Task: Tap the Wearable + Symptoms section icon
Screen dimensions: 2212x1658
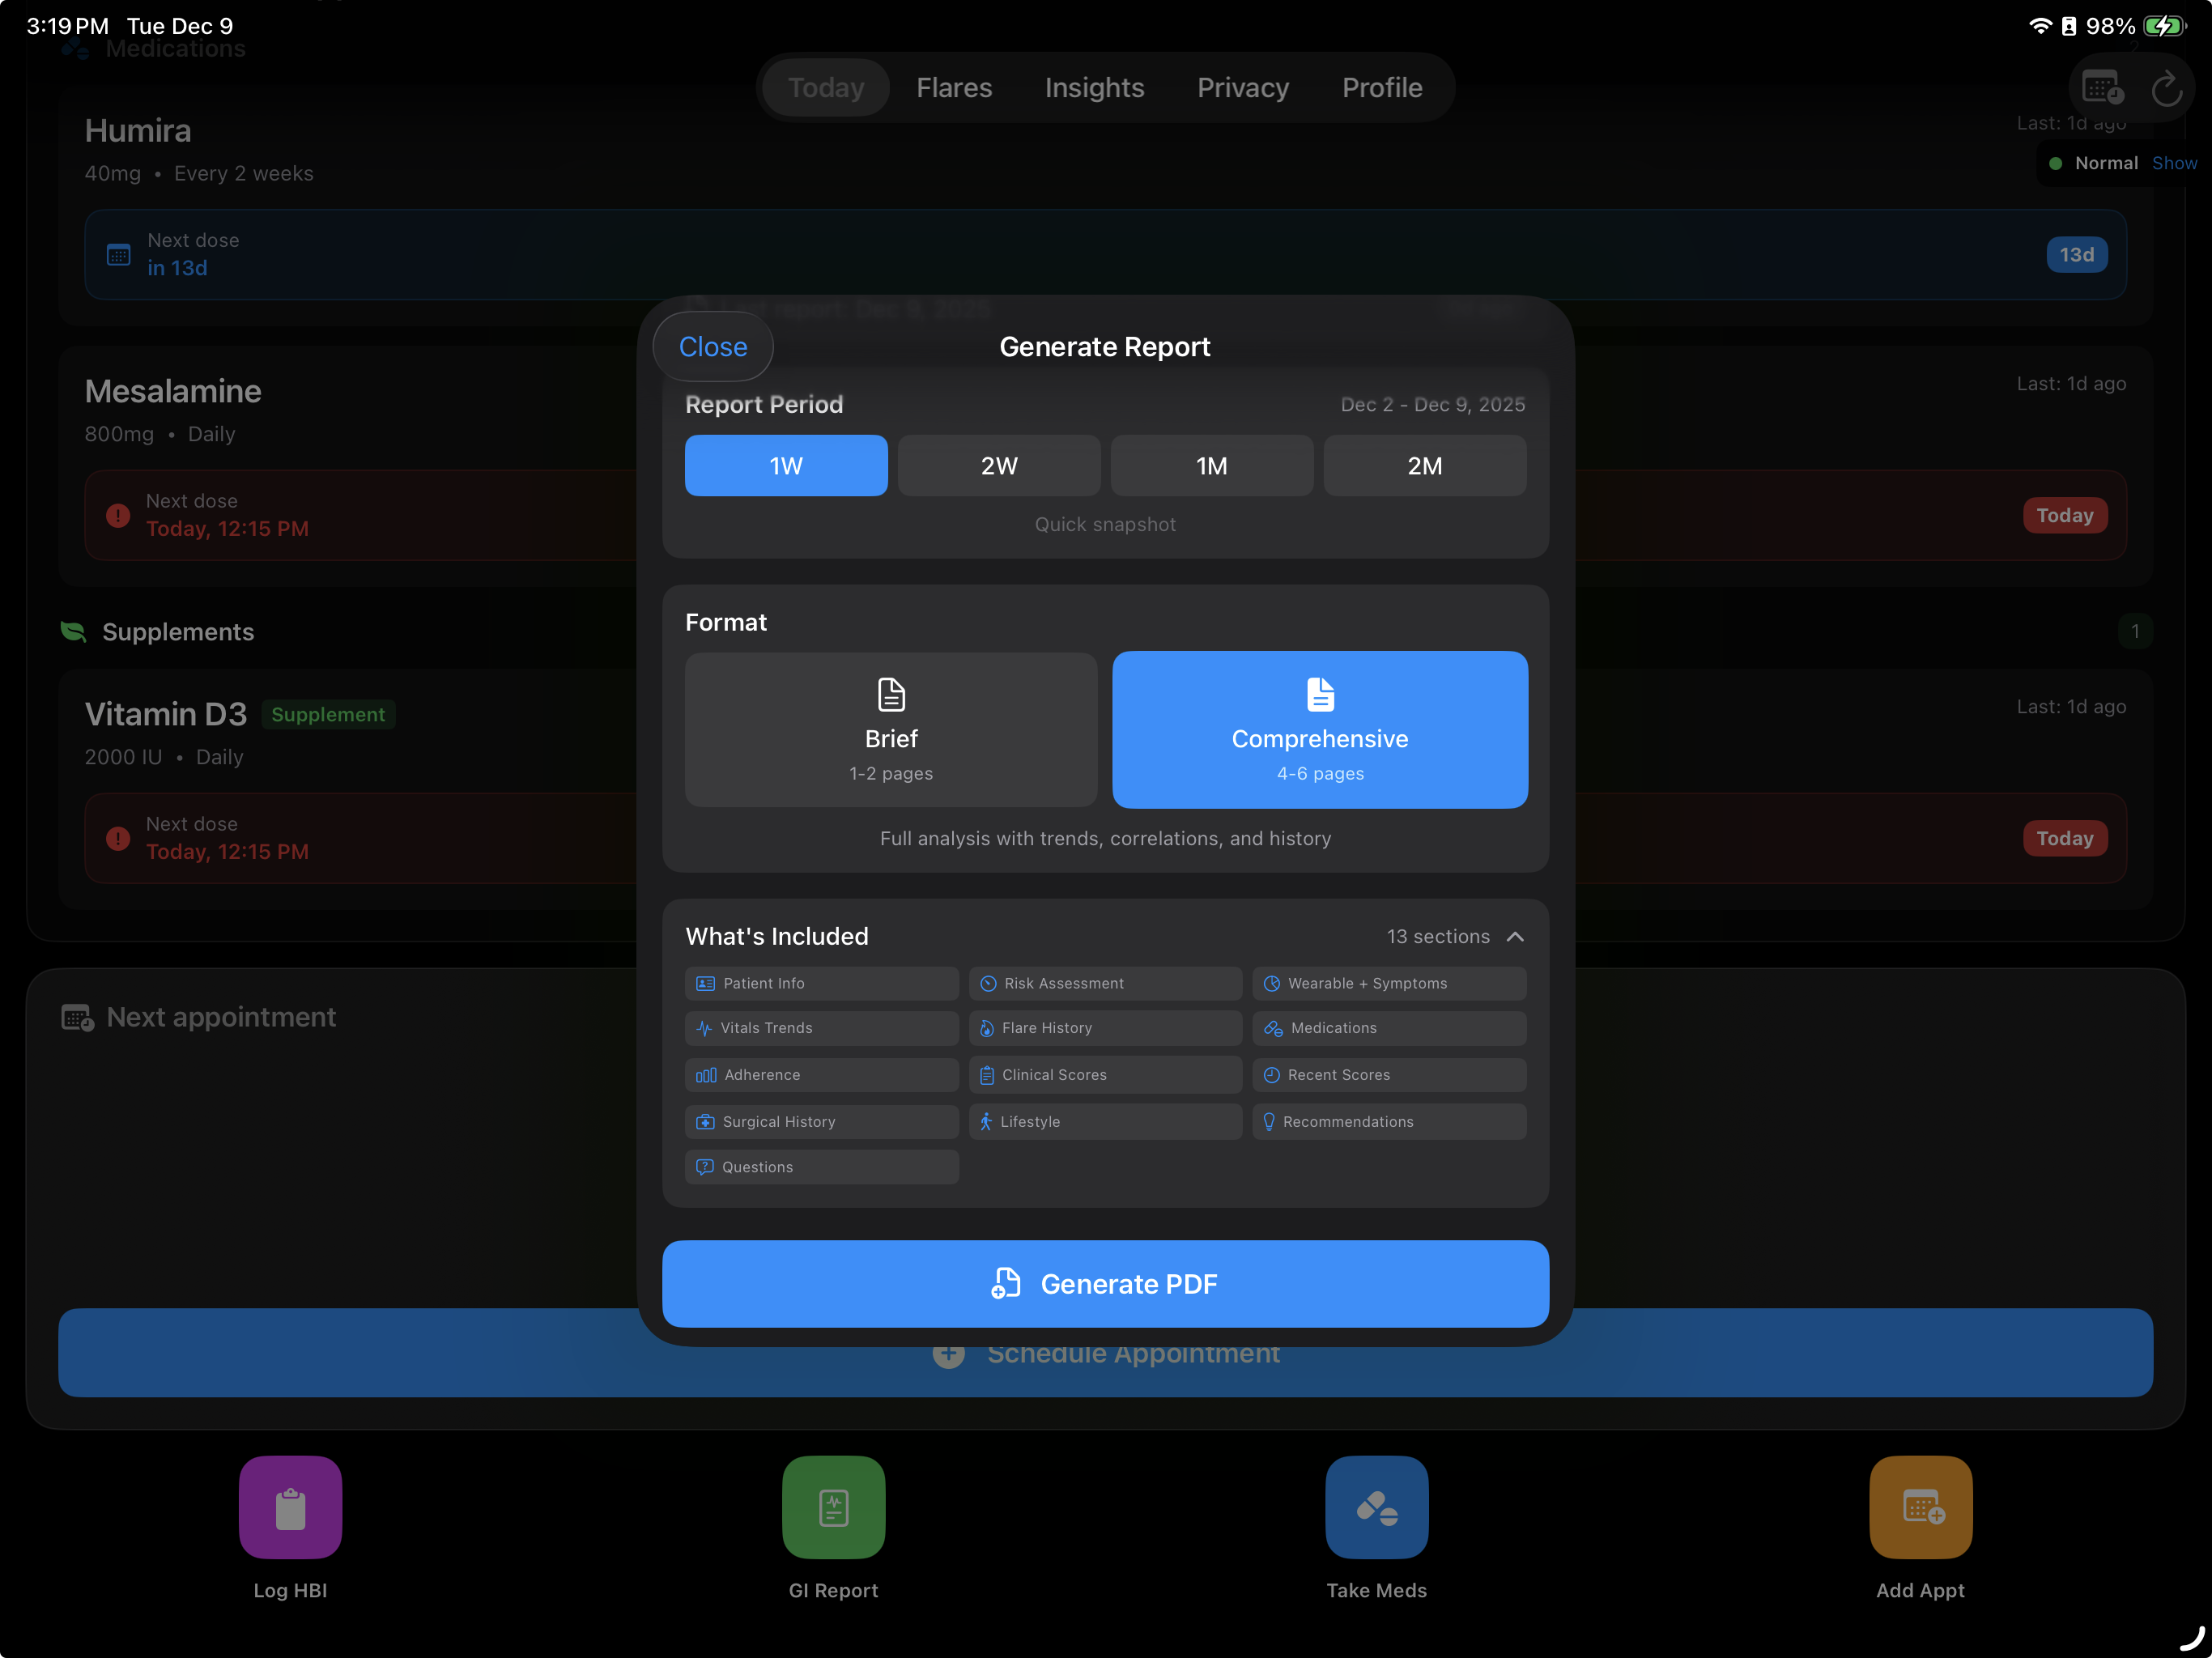Action: point(1271,983)
